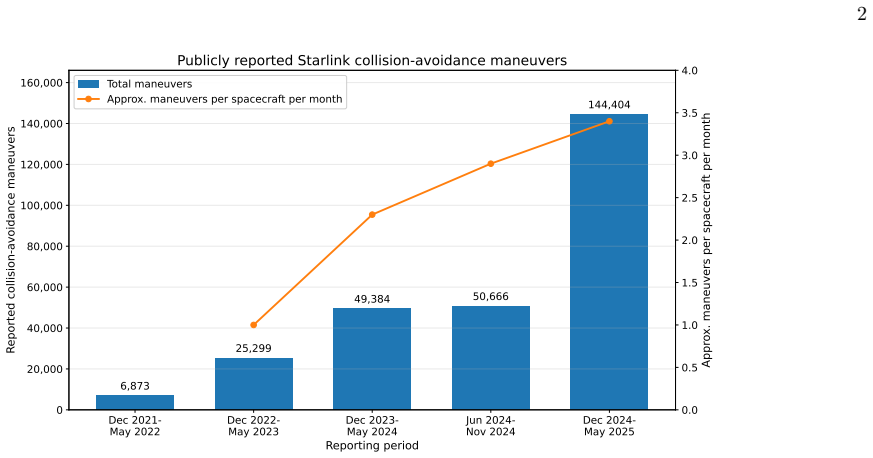Select the Dec 2022-May 2023 bar
Viewport: 873px width, 458px height.
[254, 384]
